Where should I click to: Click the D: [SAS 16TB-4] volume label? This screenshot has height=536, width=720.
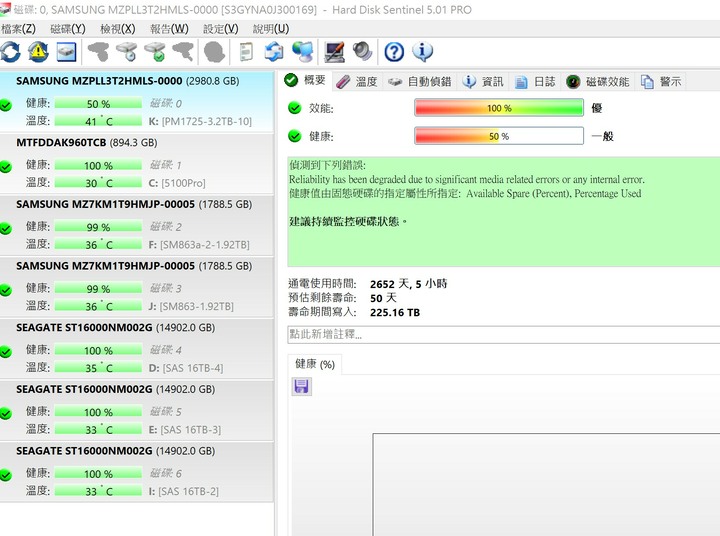click(x=186, y=368)
